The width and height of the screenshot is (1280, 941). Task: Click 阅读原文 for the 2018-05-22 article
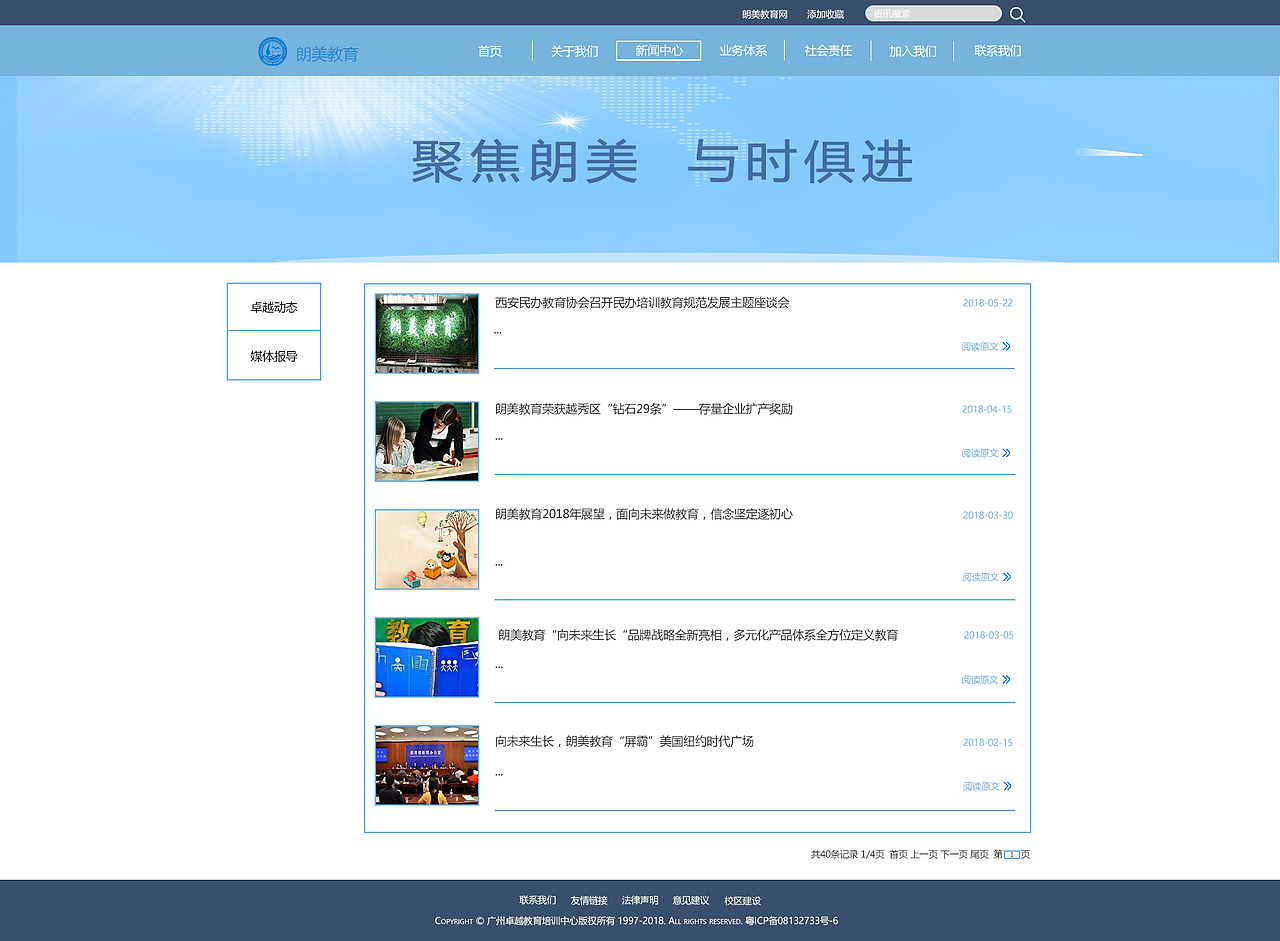click(977, 346)
